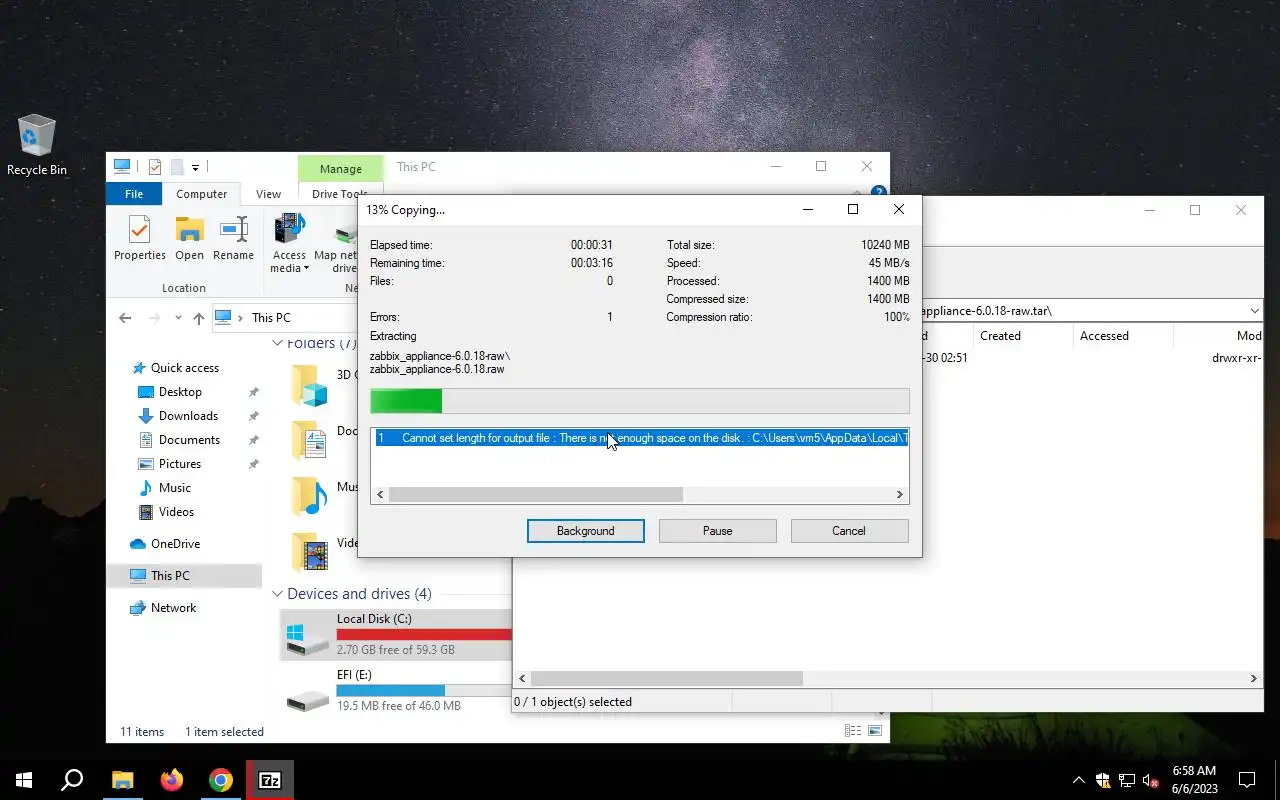Image resolution: width=1280 pixels, height=800 pixels.
Task: Click the Properties ribbon icon
Action: (x=140, y=238)
